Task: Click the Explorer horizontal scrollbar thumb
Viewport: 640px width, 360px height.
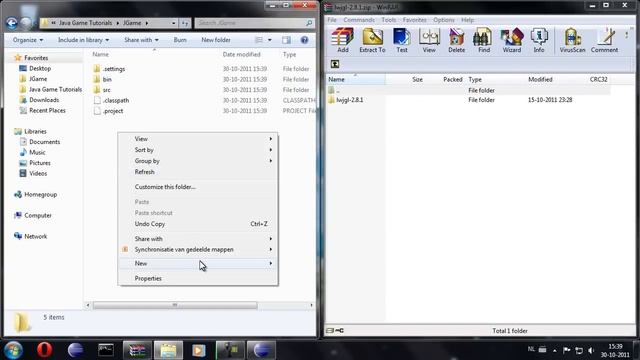Action: (175, 305)
